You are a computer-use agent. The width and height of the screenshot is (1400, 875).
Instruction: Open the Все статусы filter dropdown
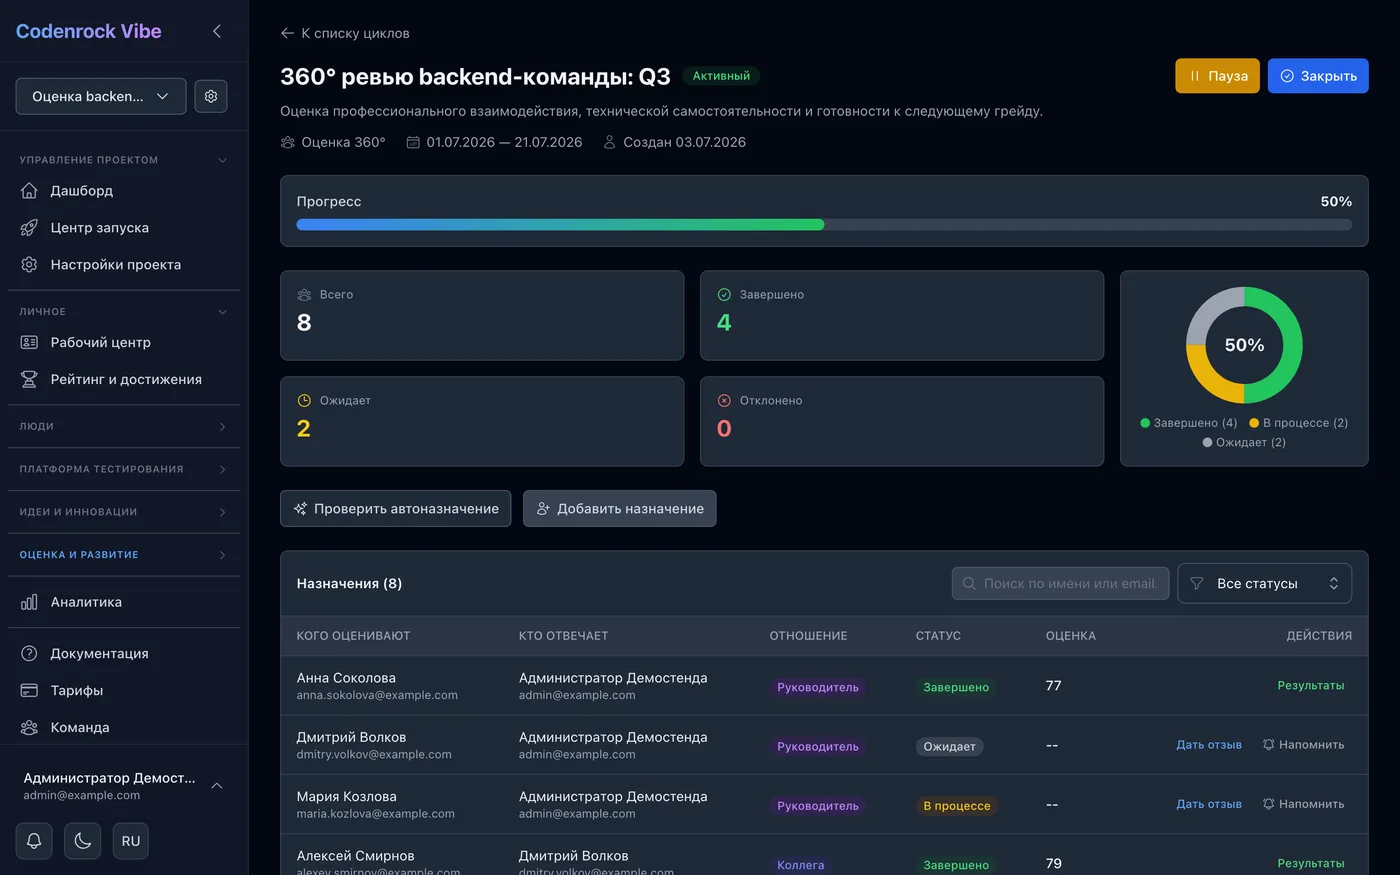[1264, 584]
